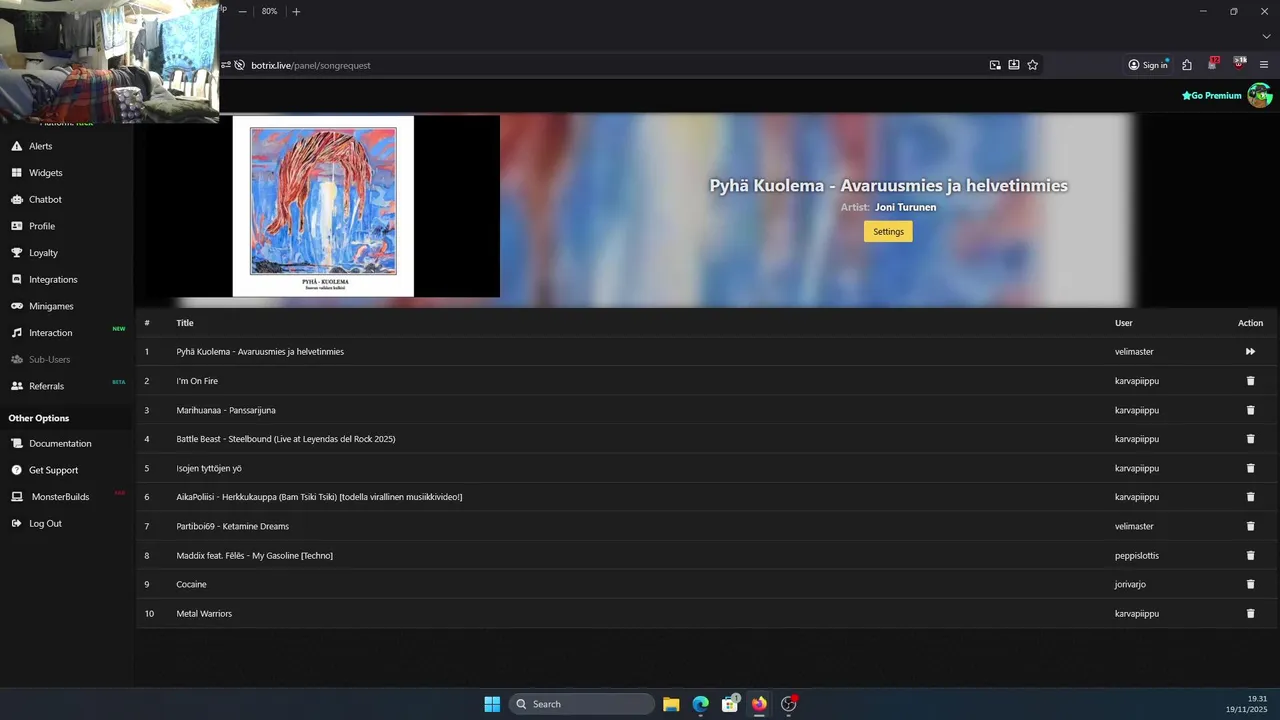The height and width of the screenshot is (720, 1280).
Task: Switch to OBS Studio in taskbar
Action: pyautogui.click(x=788, y=704)
